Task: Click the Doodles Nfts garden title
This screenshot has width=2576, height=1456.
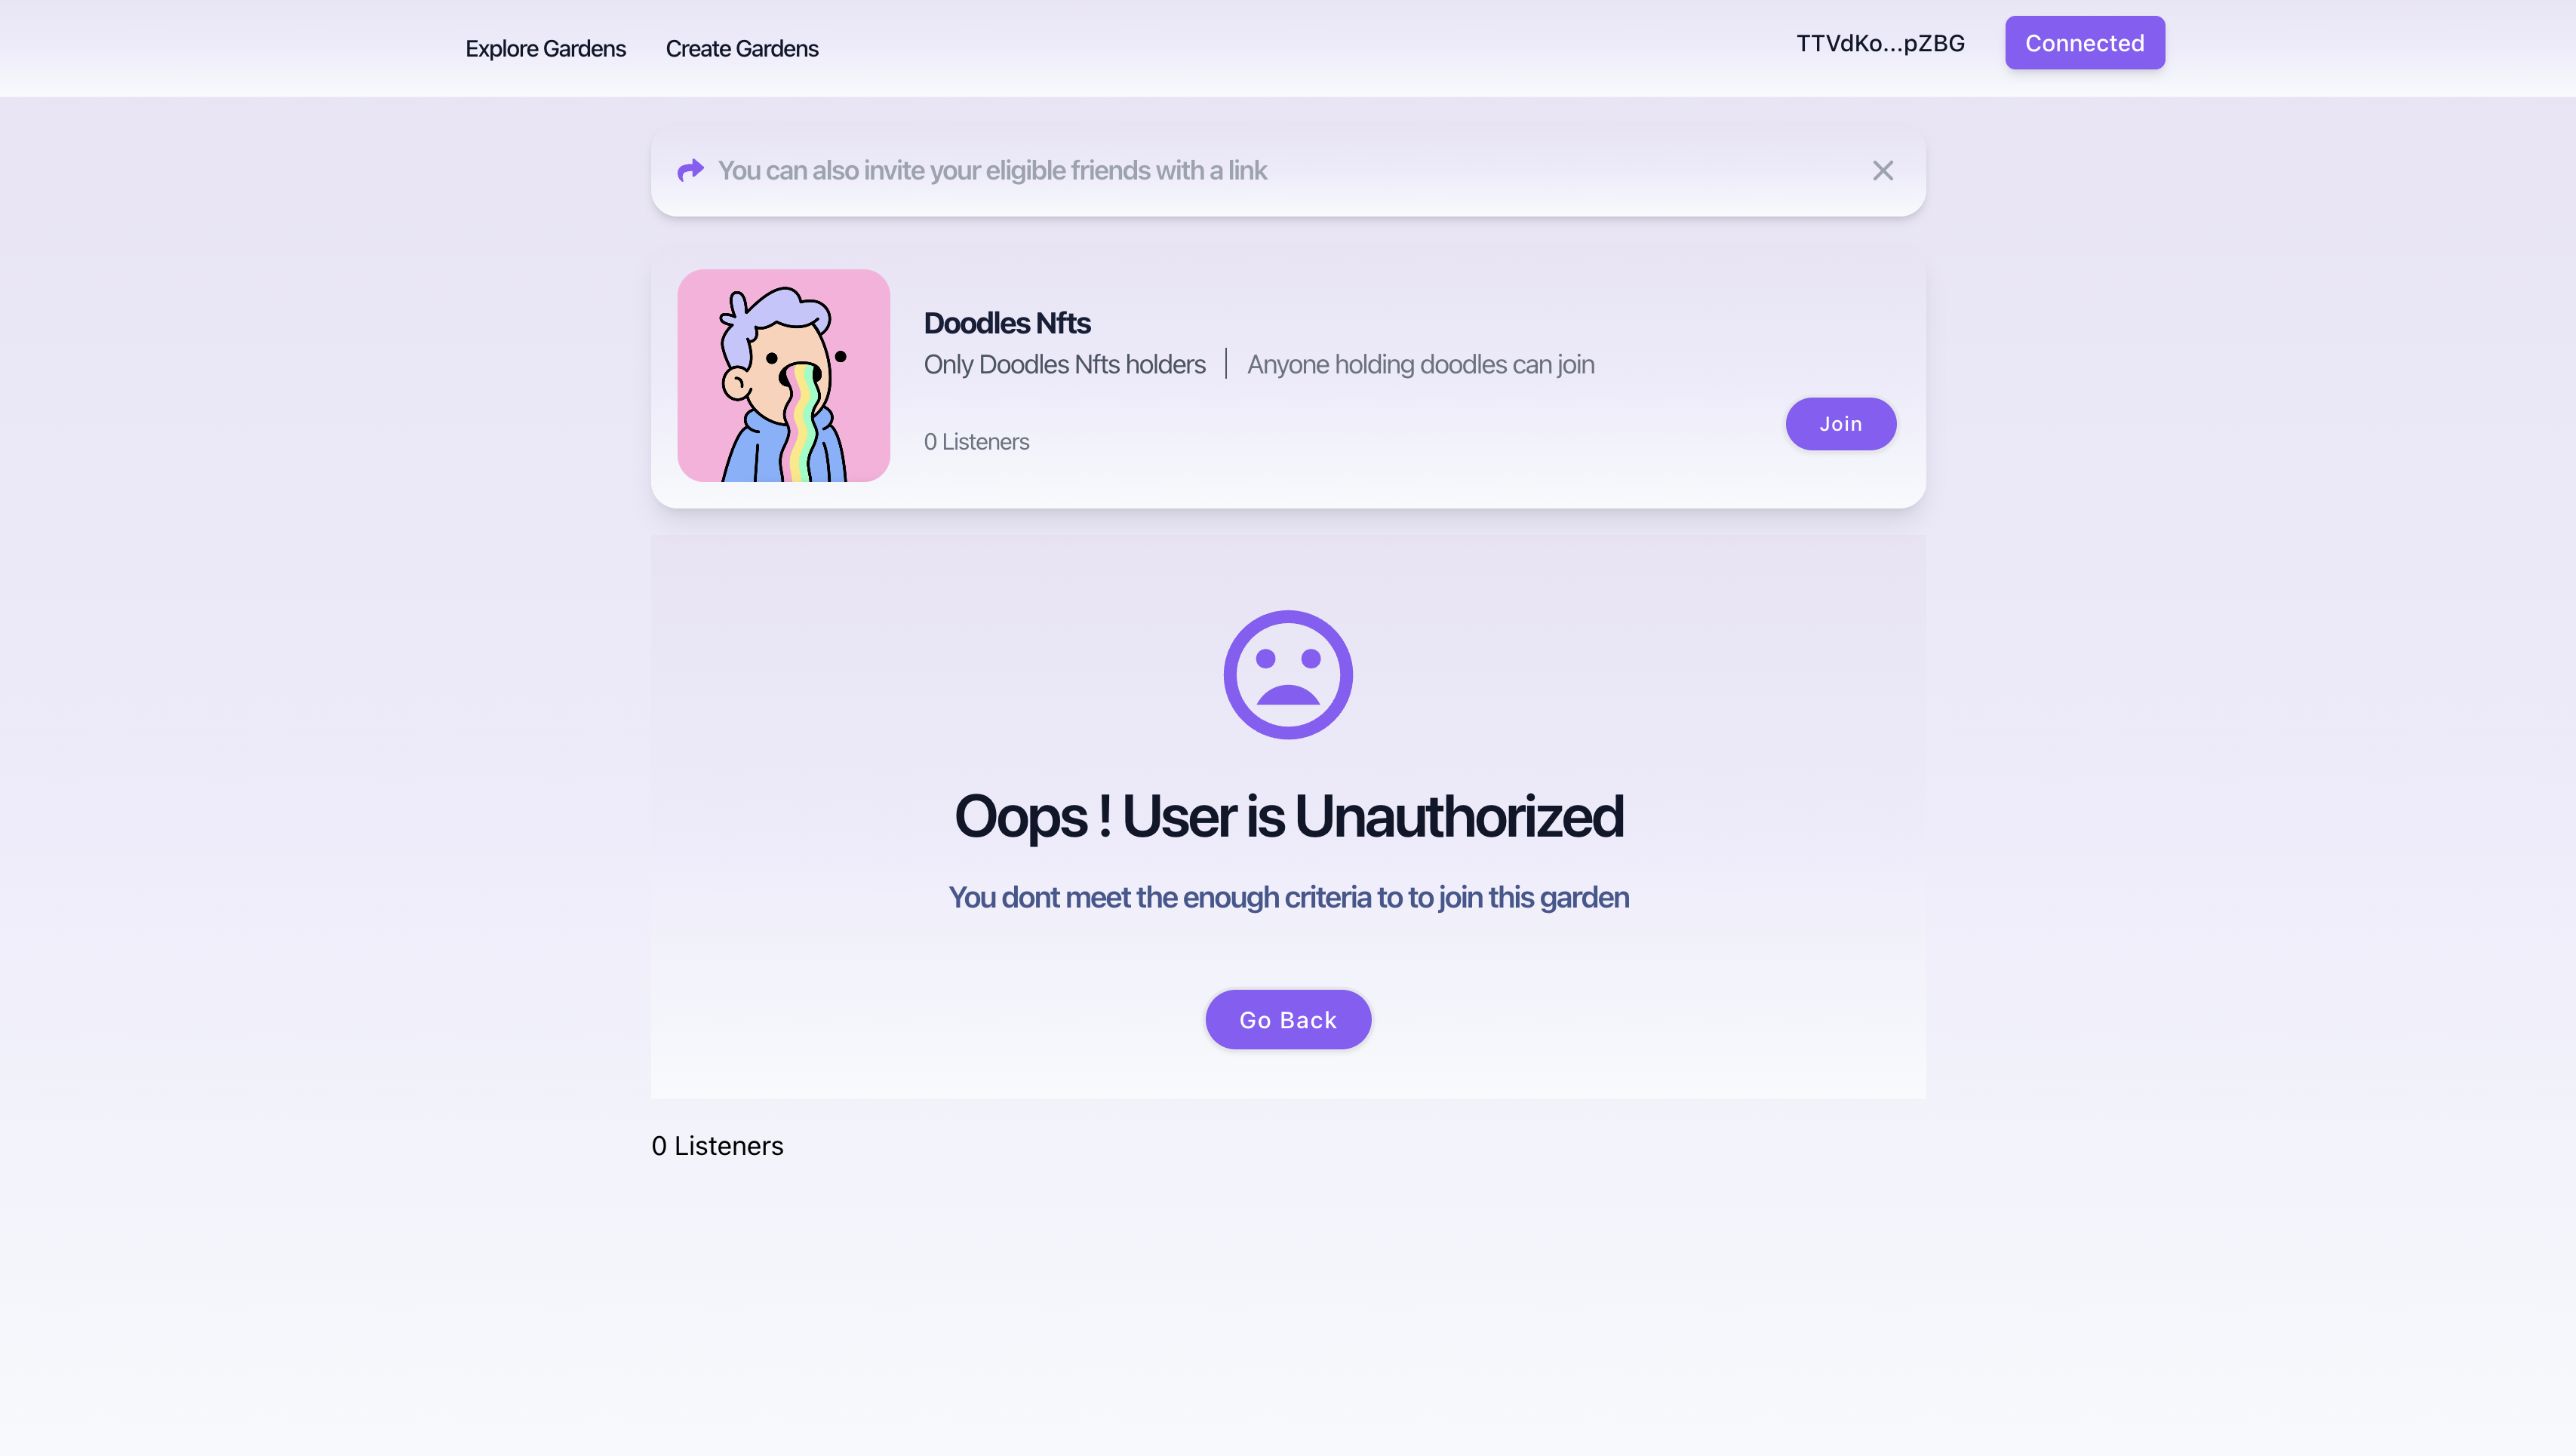Action: [x=1007, y=323]
